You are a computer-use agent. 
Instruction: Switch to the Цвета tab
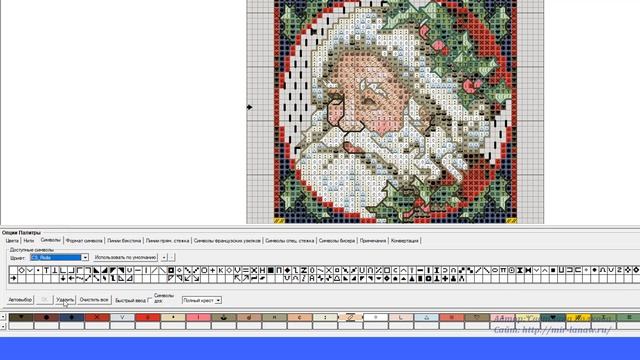point(12,241)
